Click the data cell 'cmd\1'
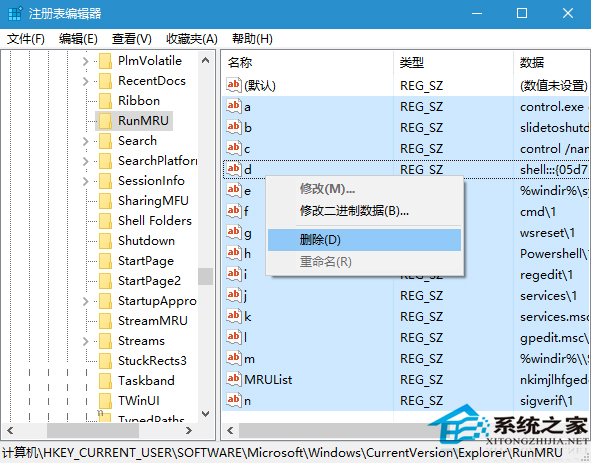Image resolution: width=591 pixels, height=463 pixels. point(538,212)
